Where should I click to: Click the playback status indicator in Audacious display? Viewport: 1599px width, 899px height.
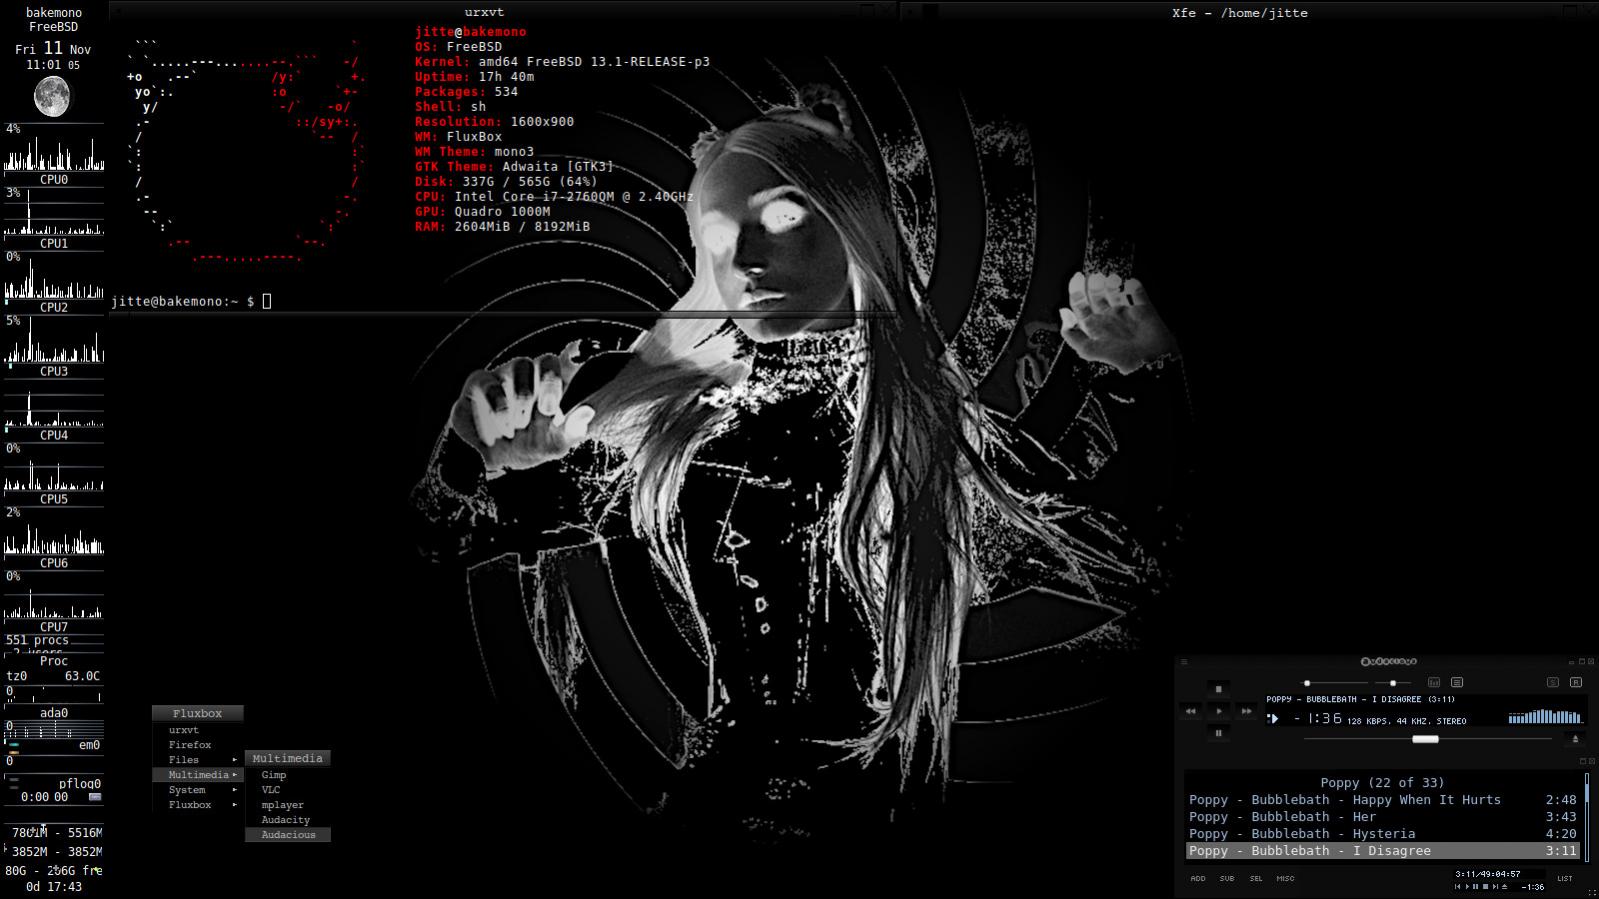[x=1273, y=718]
